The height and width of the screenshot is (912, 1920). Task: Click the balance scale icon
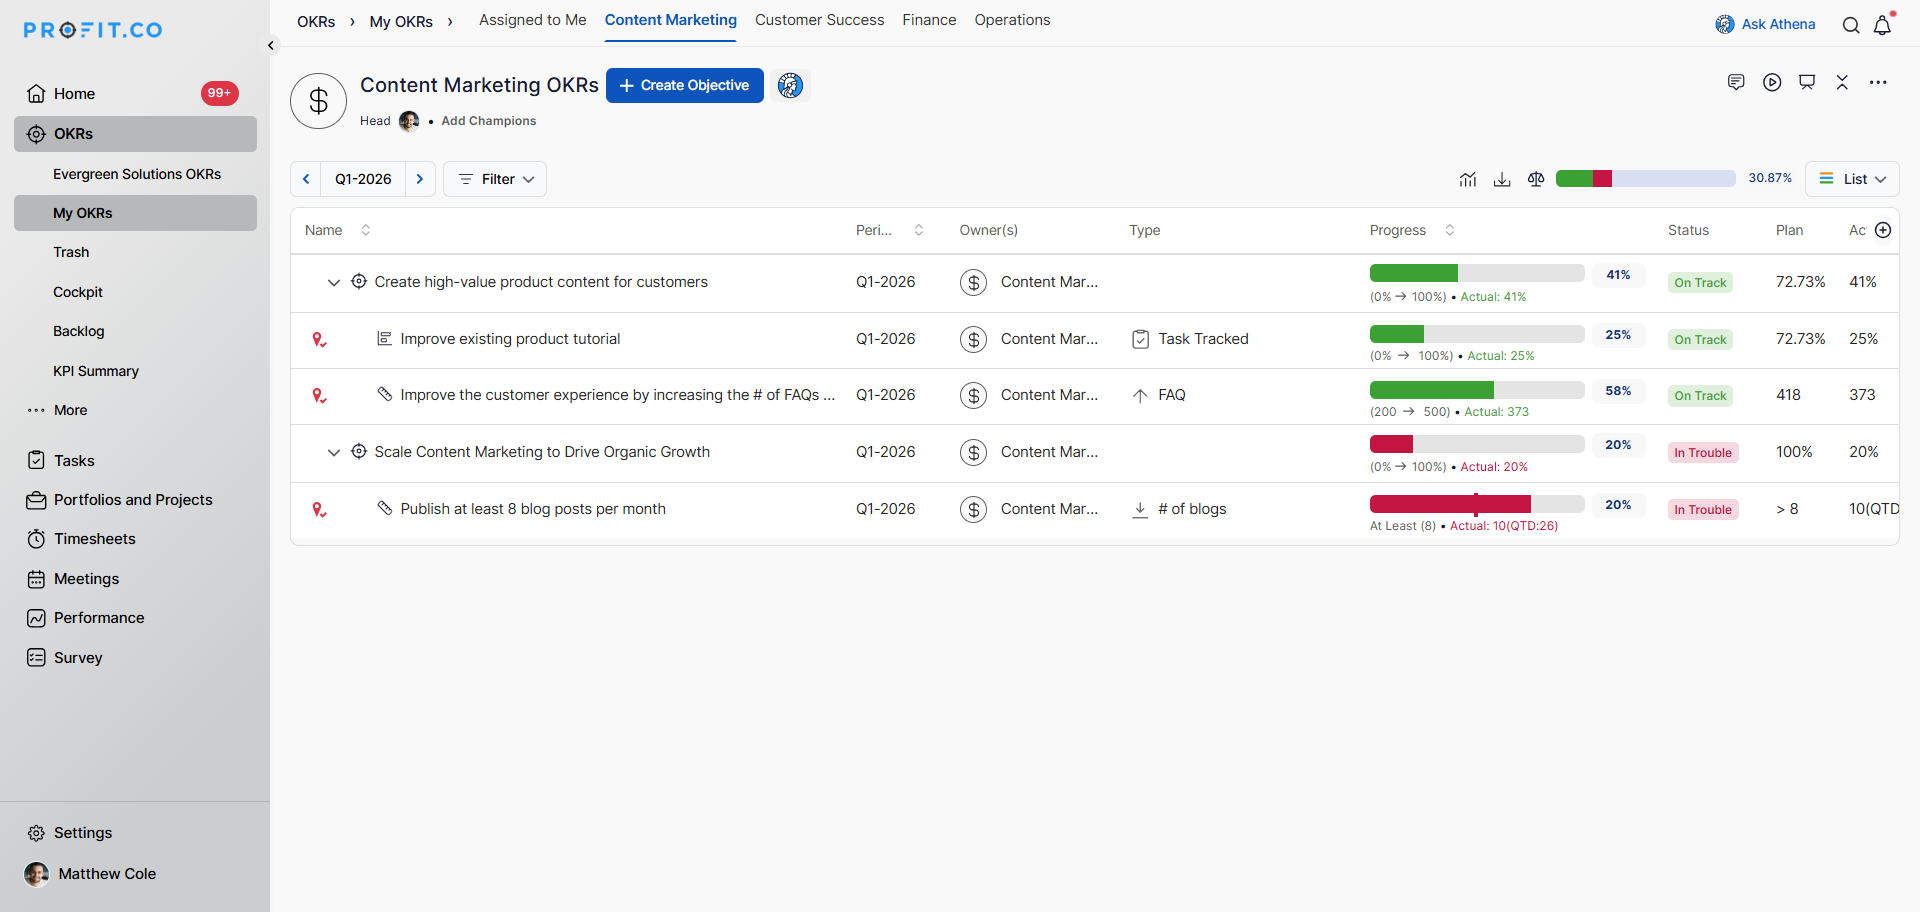tap(1536, 179)
